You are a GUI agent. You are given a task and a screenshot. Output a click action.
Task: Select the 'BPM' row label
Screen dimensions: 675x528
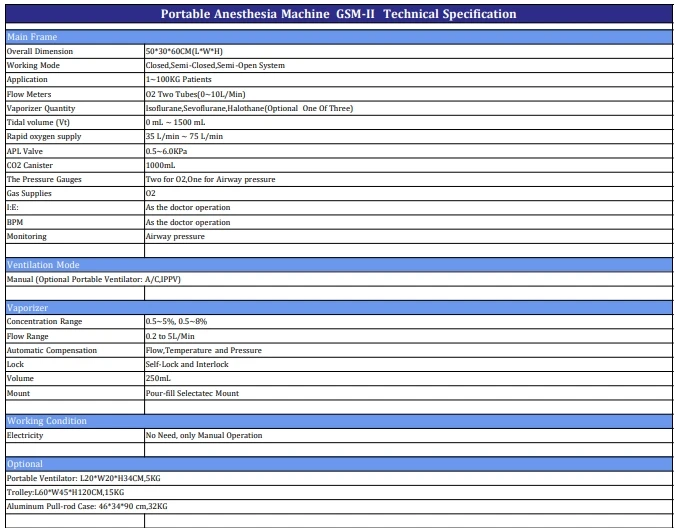(x=15, y=222)
